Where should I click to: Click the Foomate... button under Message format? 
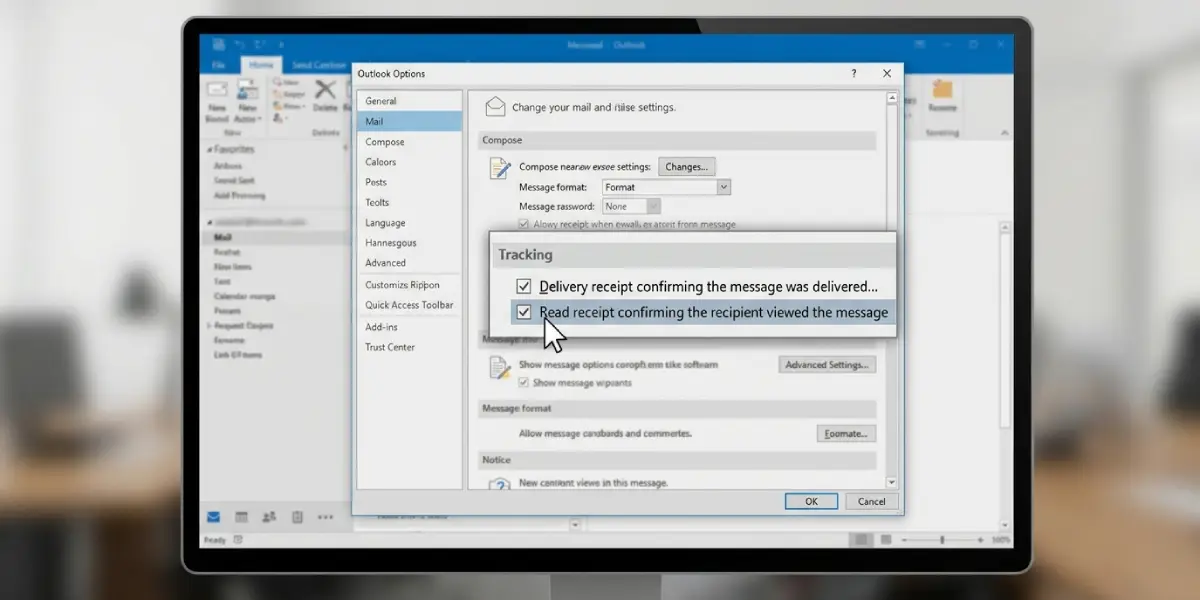coord(845,434)
